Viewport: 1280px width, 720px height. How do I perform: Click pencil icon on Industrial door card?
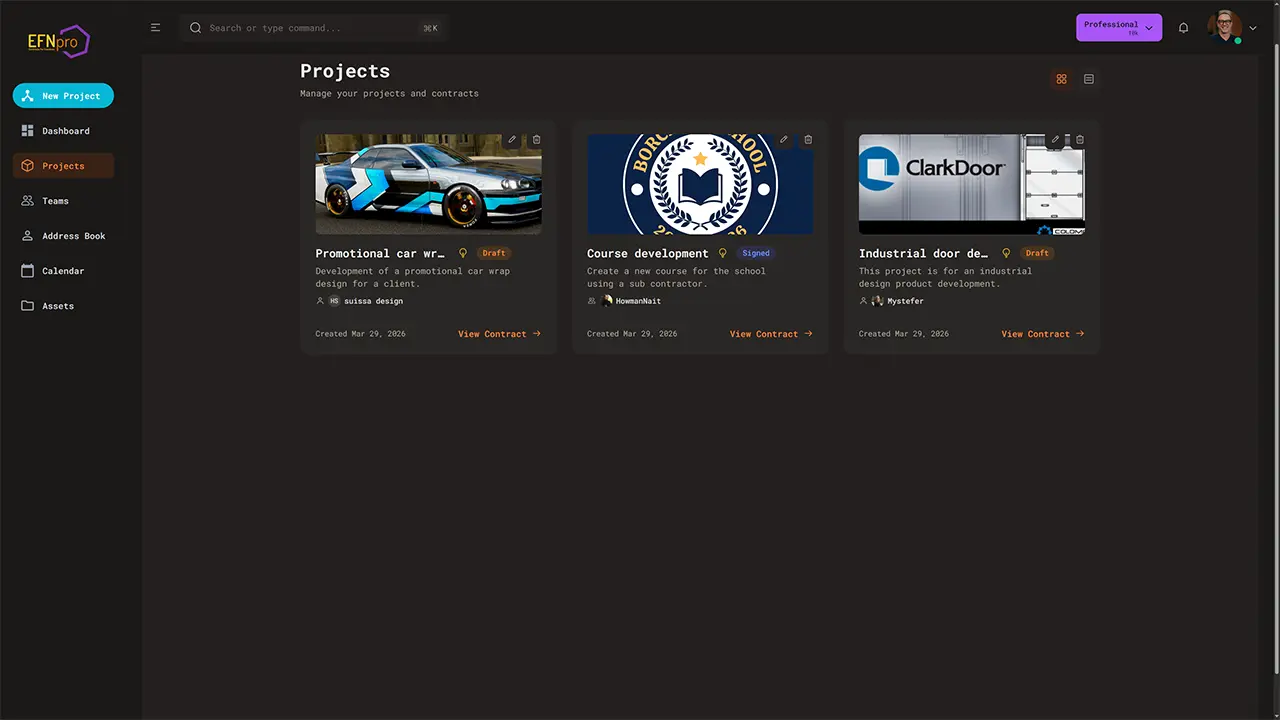1055,140
